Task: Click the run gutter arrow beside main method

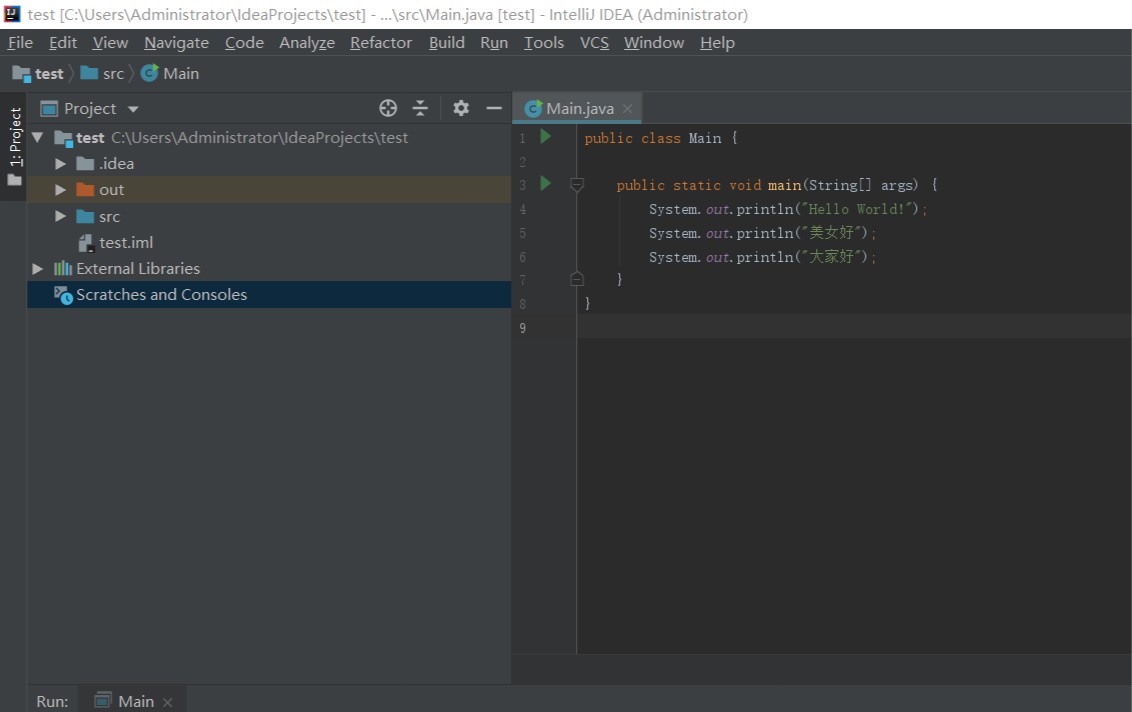Action: tap(546, 184)
